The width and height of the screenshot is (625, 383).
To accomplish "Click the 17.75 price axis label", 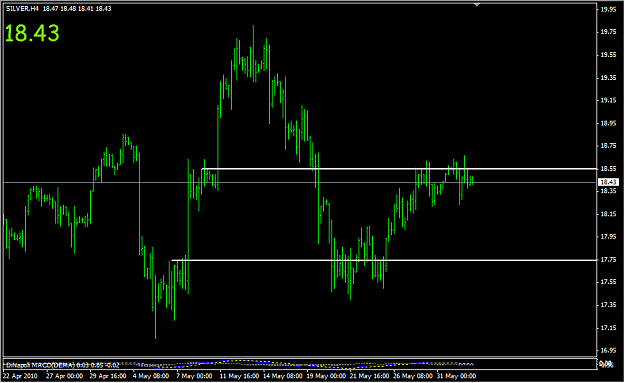I will [608, 260].
